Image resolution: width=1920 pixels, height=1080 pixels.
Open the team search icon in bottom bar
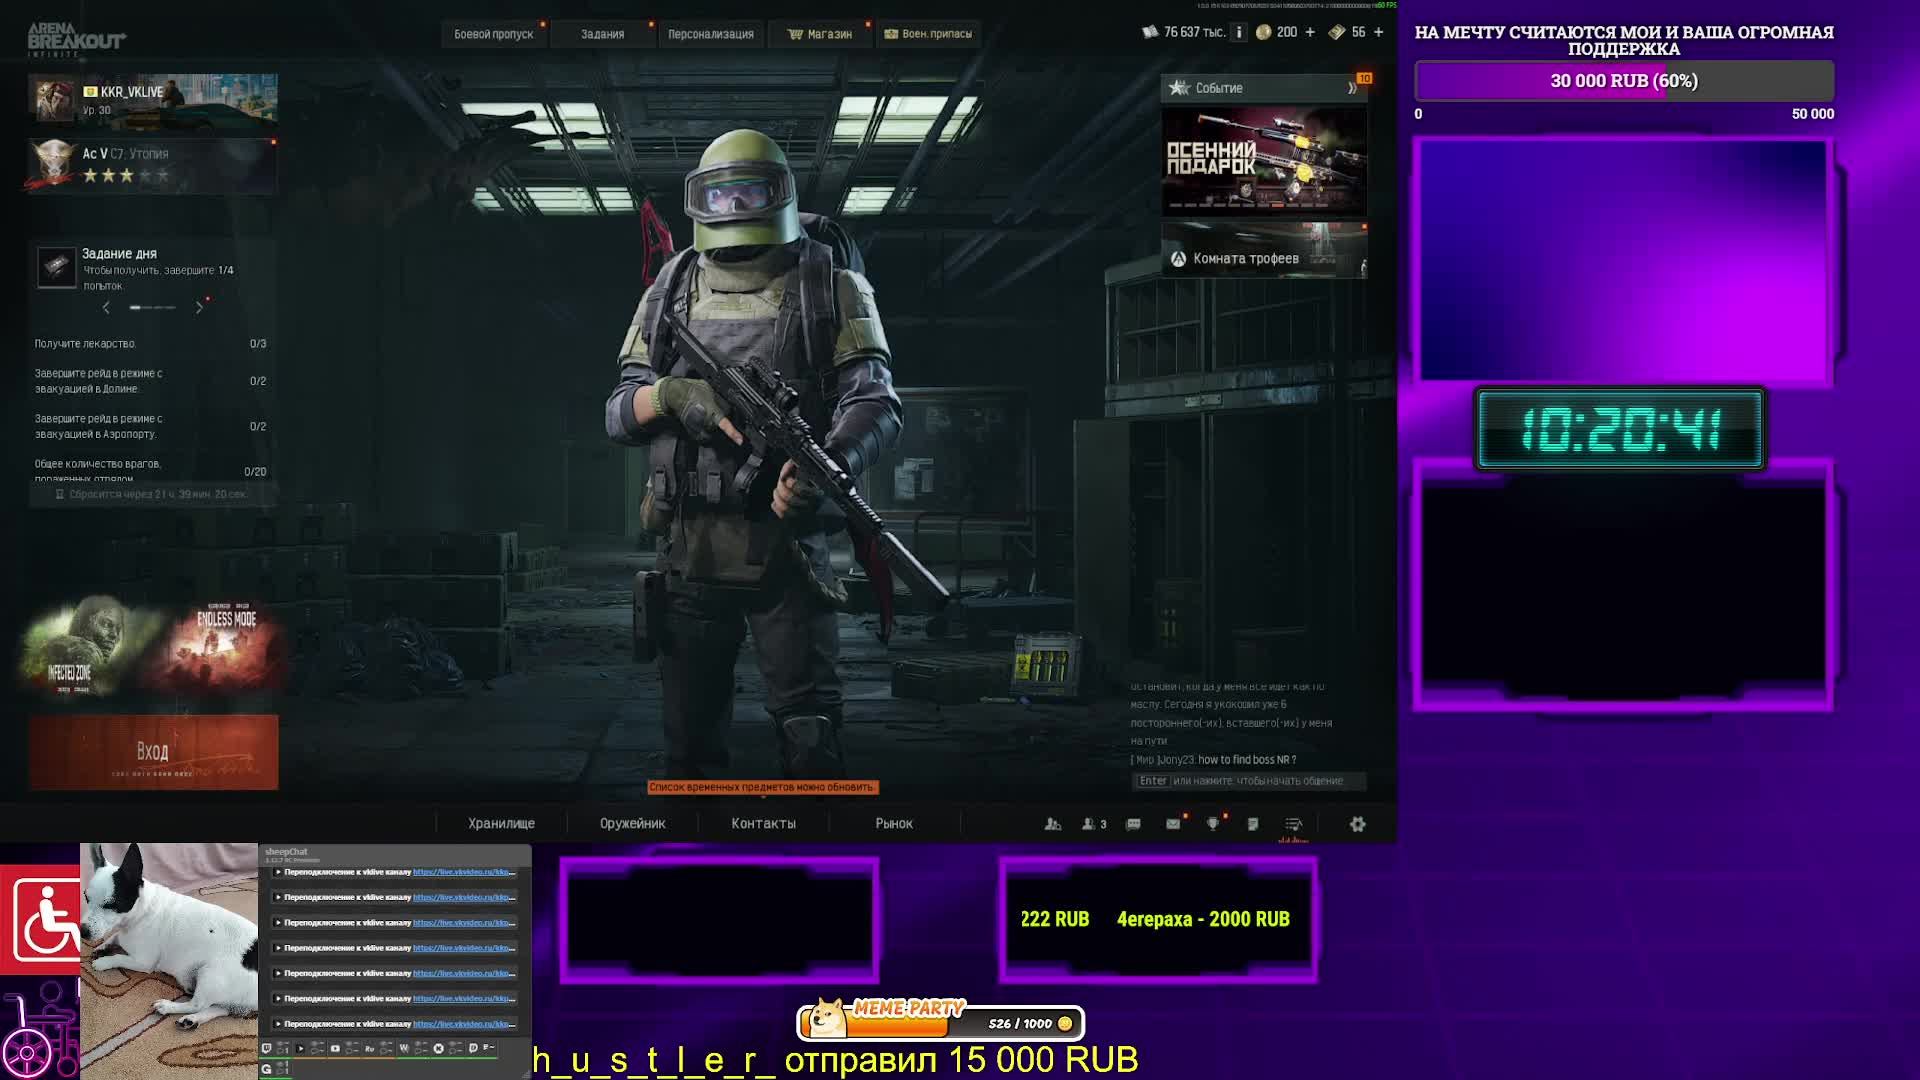(1053, 824)
